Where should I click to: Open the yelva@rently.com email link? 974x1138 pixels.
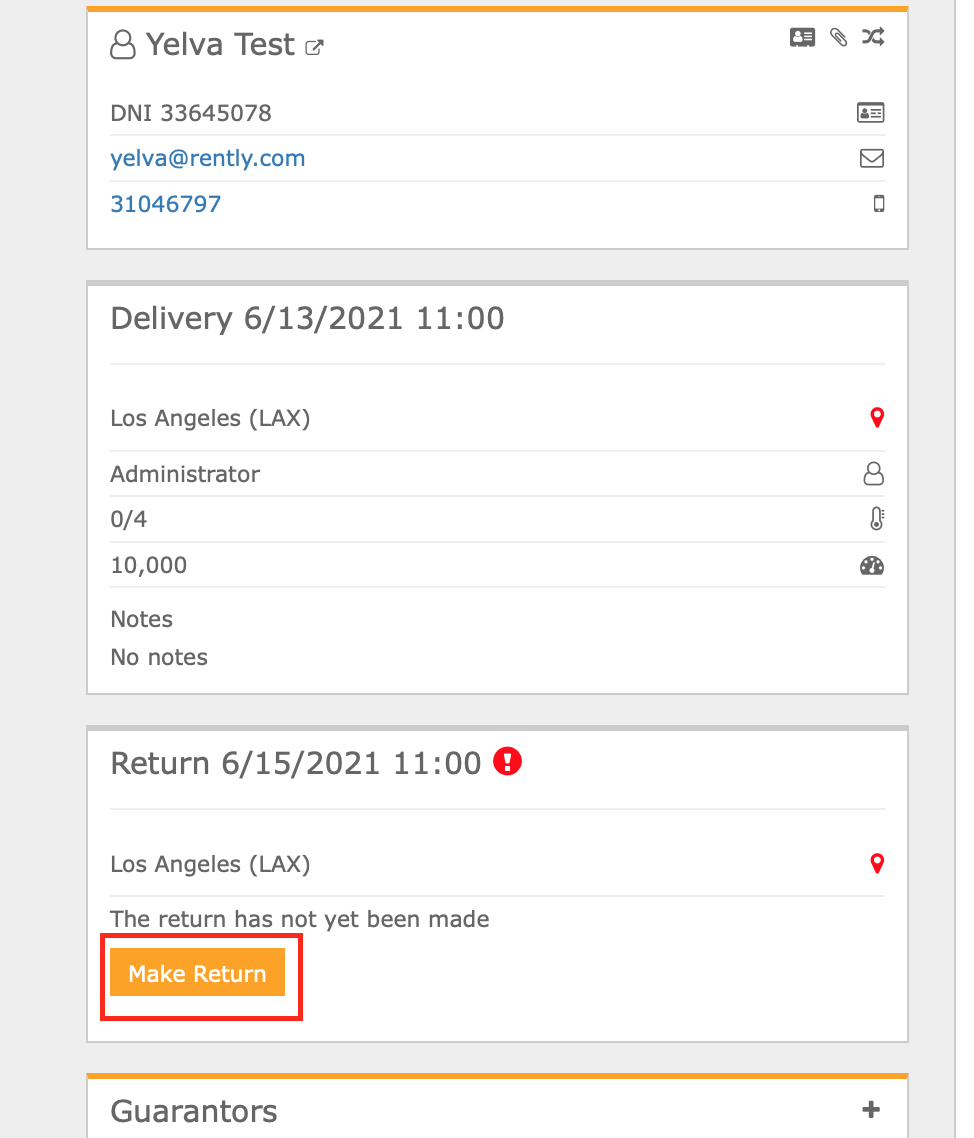point(208,158)
